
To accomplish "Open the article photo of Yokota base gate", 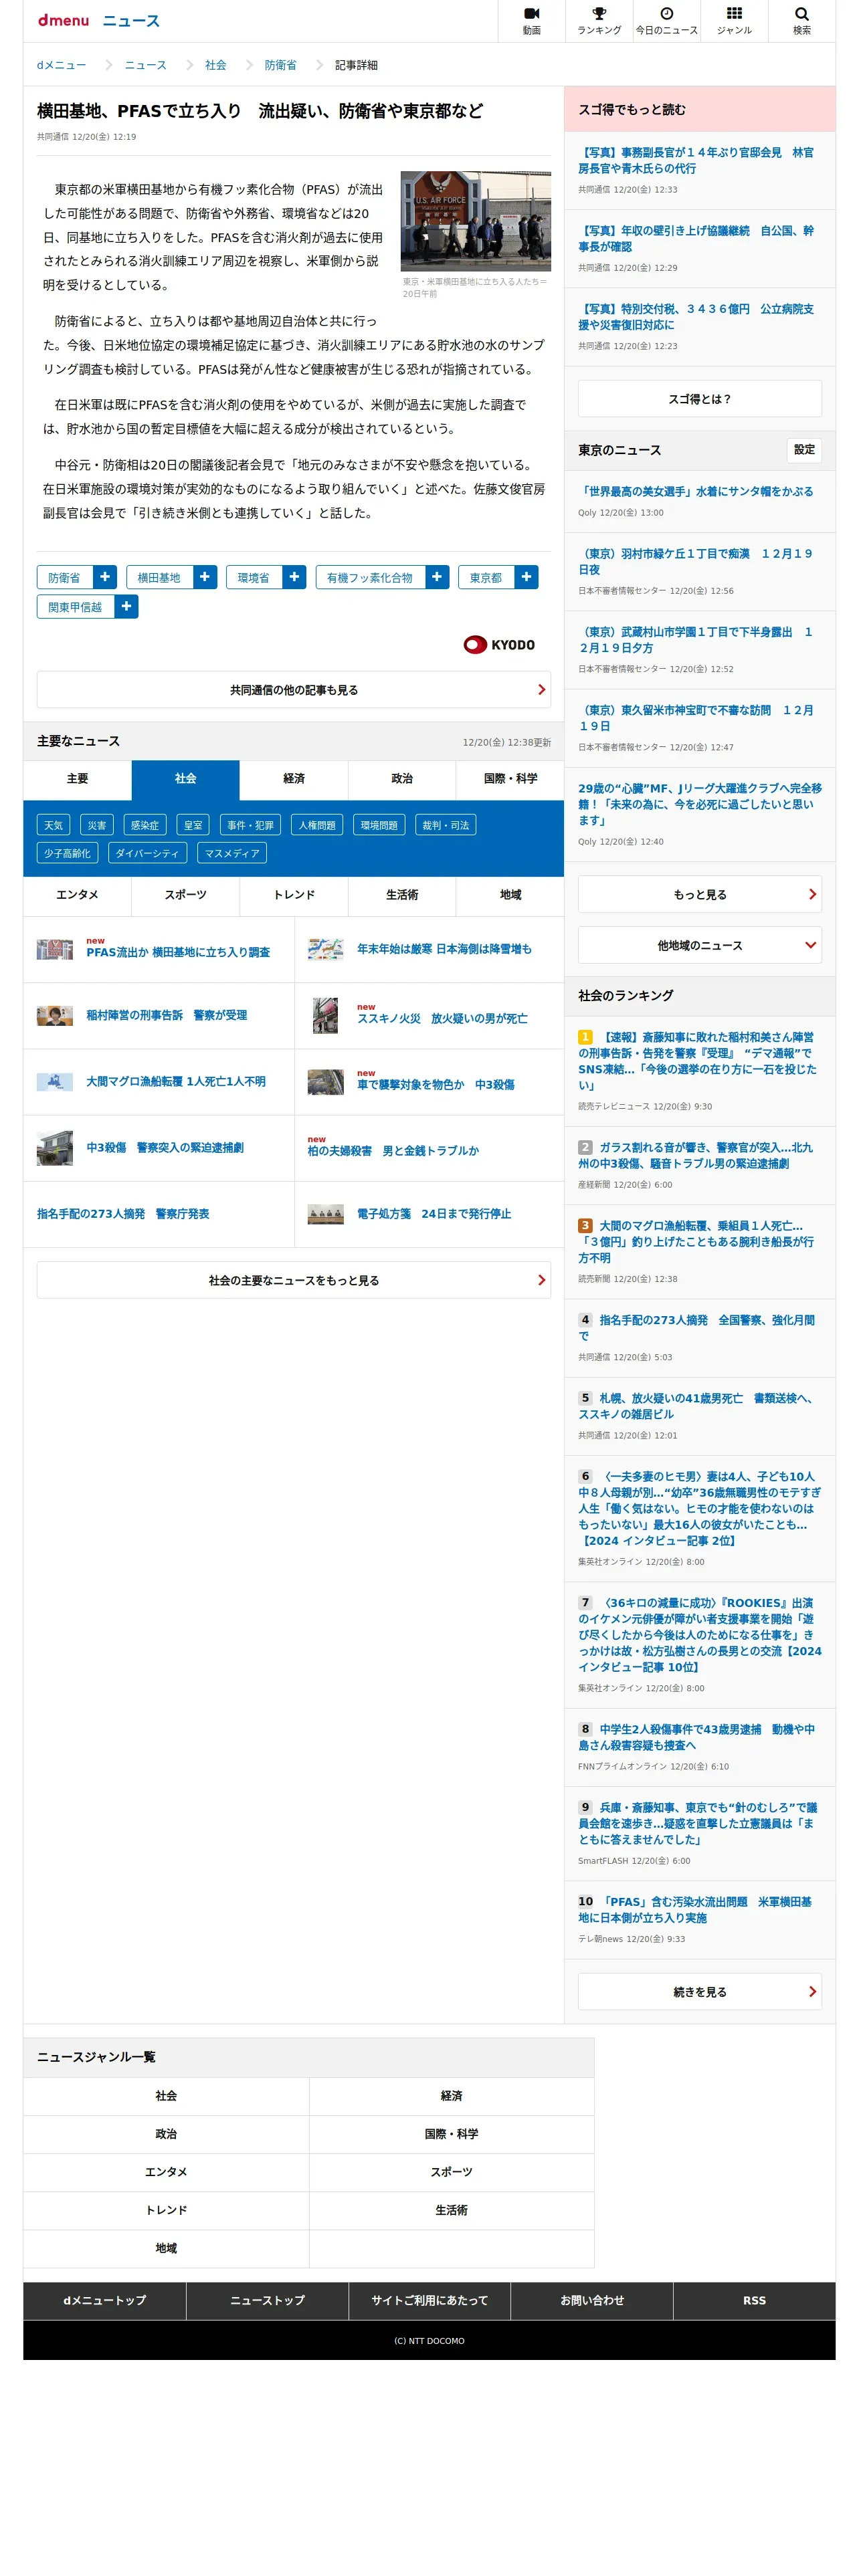I will tap(475, 221).
